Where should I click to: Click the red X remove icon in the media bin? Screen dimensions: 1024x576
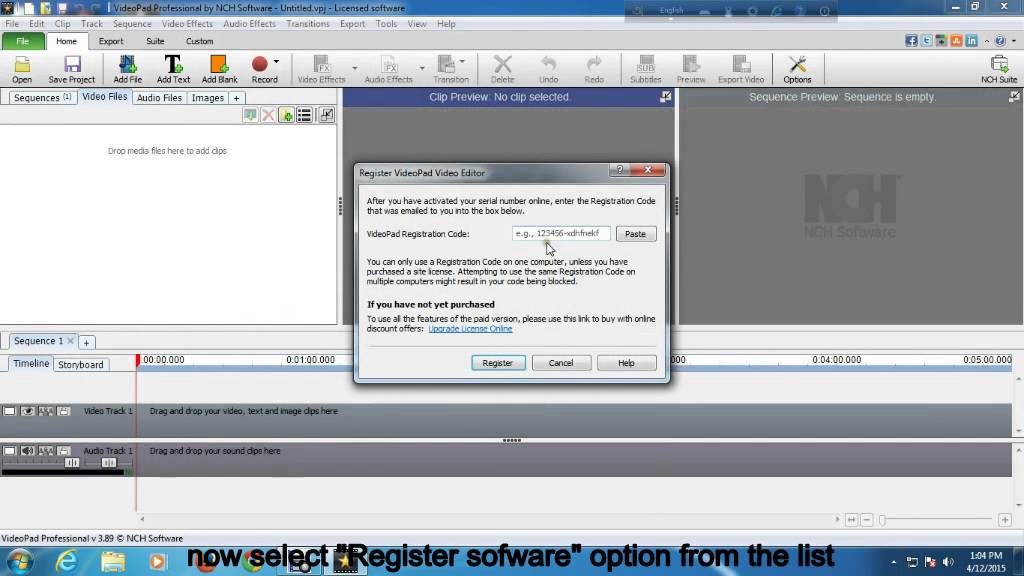click(x=268, y=116)
